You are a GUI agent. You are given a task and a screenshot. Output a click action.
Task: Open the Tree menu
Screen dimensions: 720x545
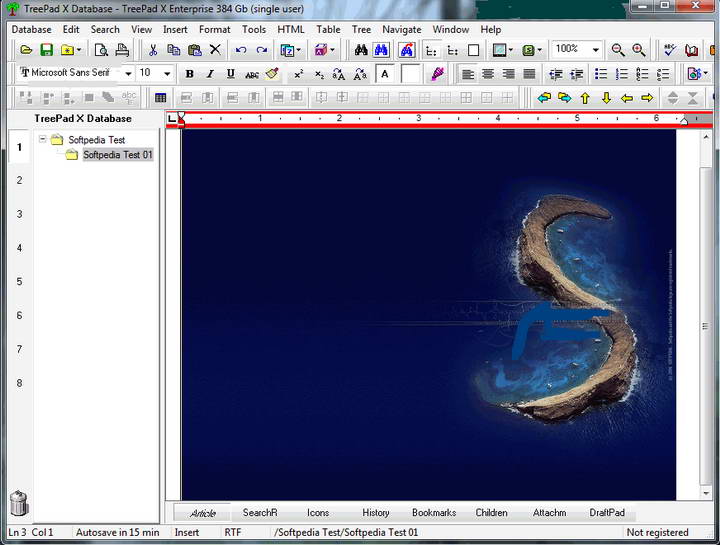361,29
